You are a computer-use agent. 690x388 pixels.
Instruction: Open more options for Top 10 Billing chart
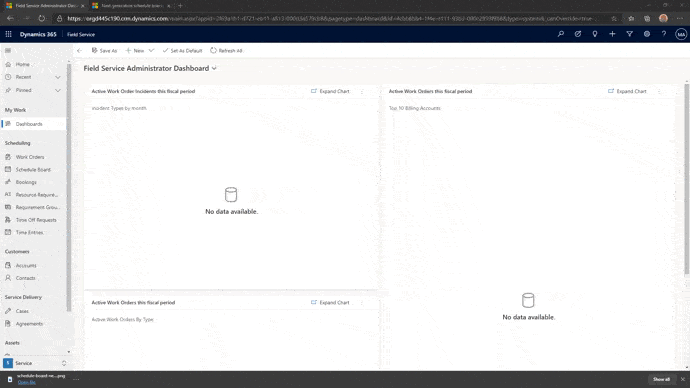pos(659,92)
